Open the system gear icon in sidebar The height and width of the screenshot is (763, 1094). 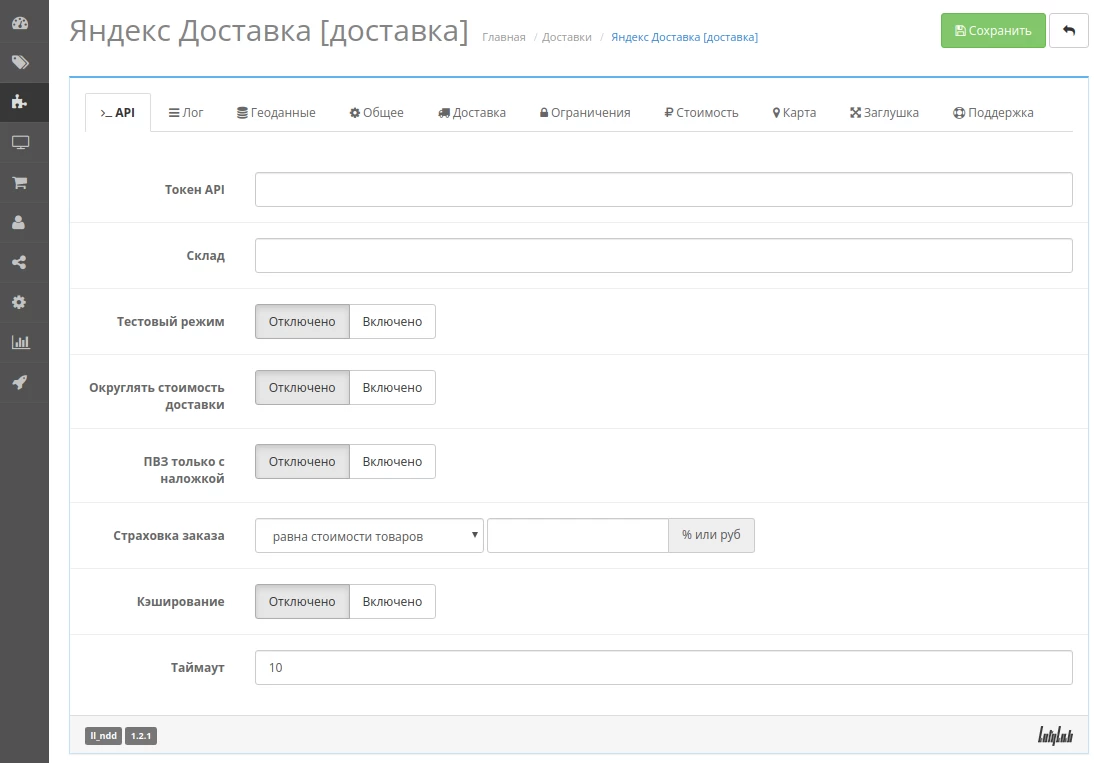click(20, 302)
